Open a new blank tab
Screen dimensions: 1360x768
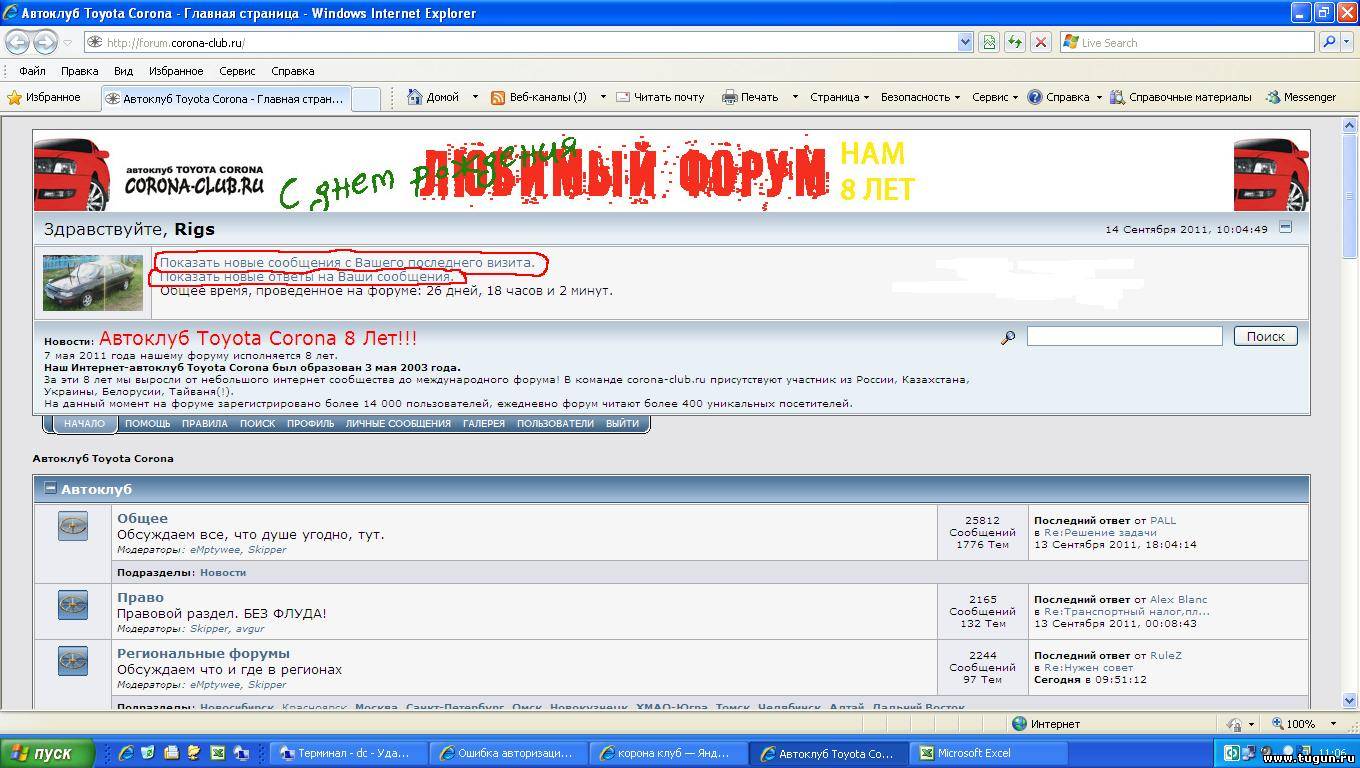367,98
